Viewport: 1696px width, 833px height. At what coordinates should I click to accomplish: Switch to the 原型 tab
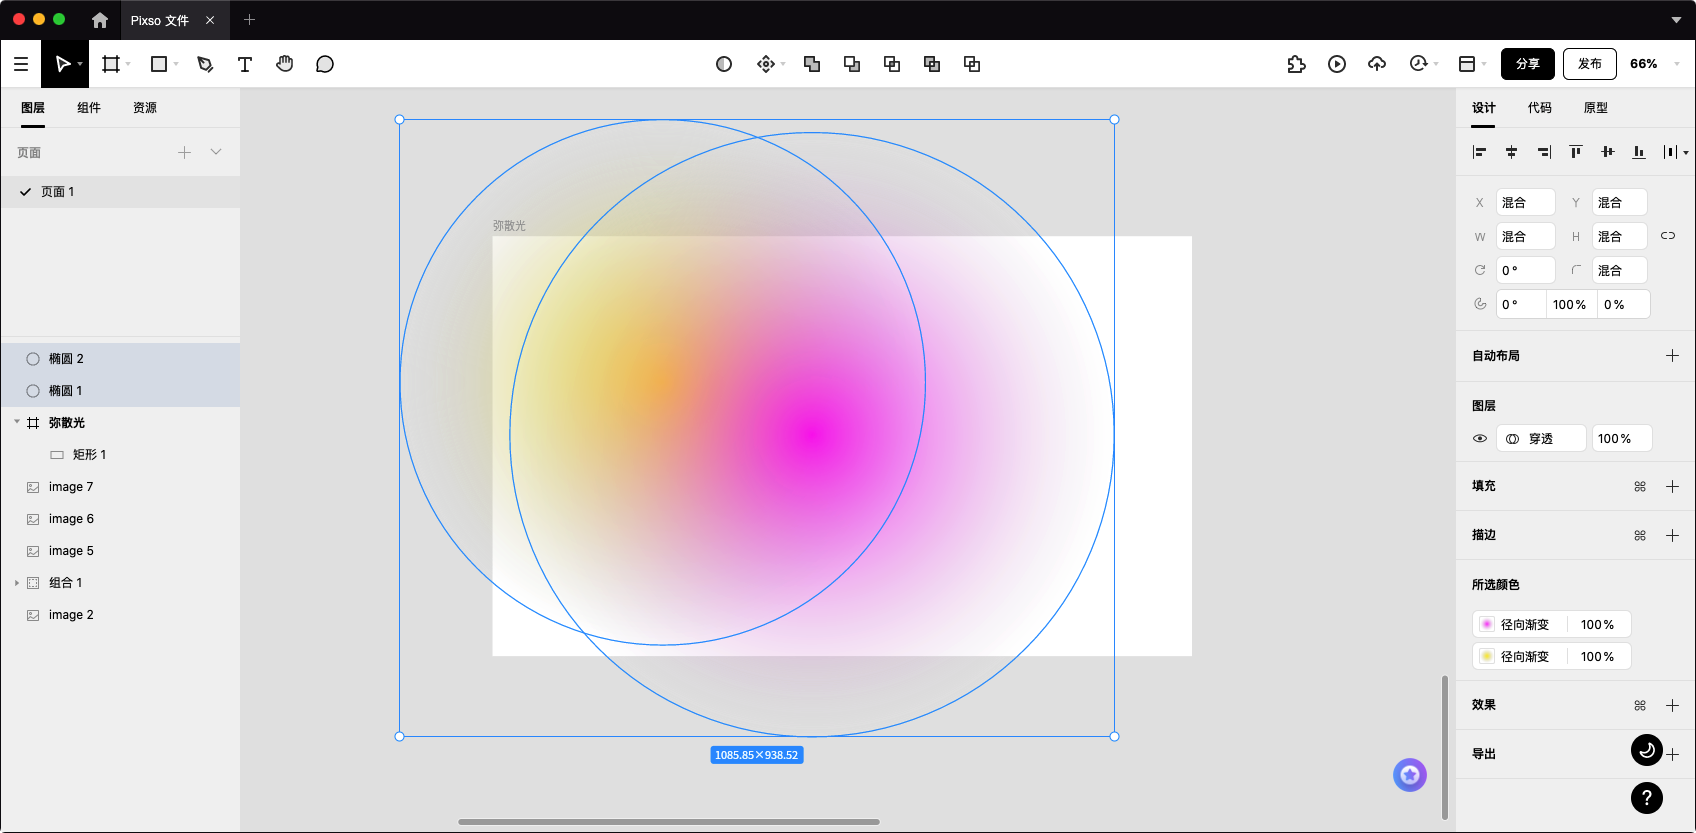(1596, 108)
